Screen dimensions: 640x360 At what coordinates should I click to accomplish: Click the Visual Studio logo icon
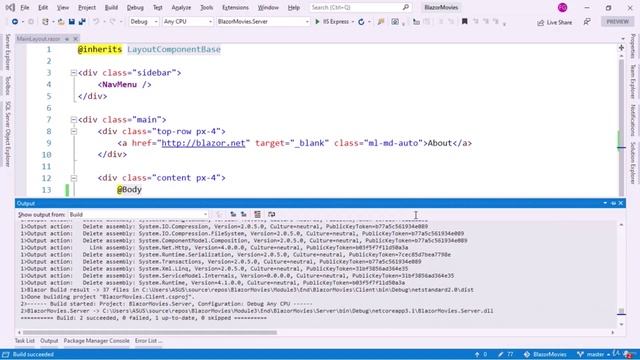pos(10,7)
